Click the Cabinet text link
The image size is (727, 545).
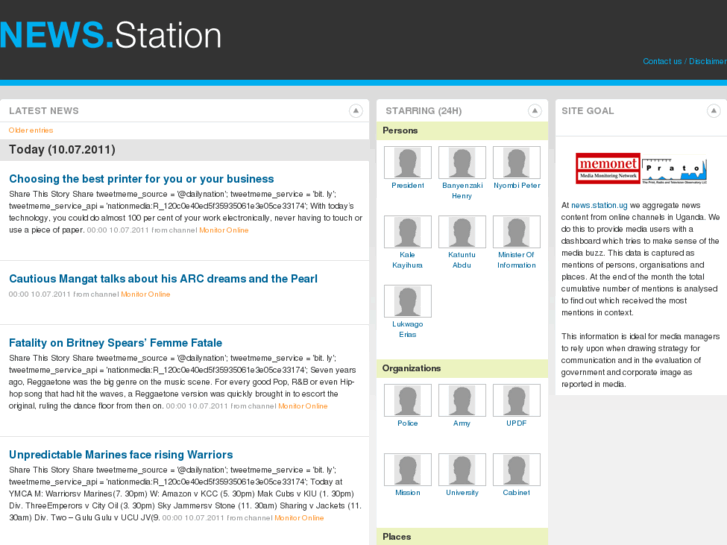coord(517,493)
